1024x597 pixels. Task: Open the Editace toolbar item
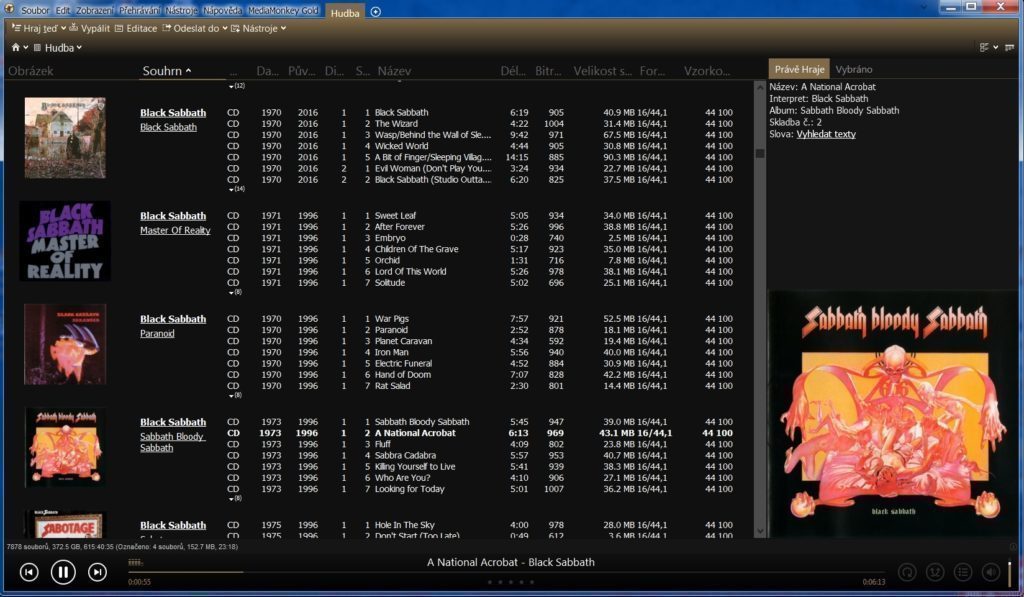pos(136,28)
